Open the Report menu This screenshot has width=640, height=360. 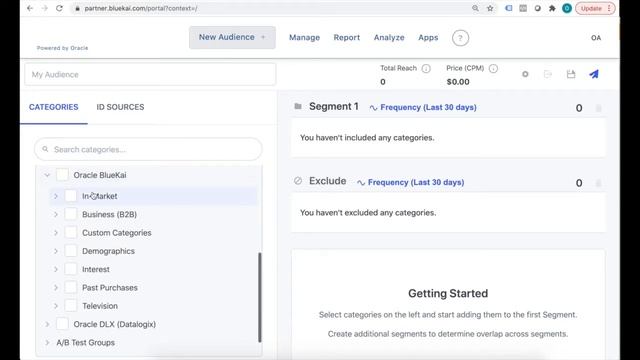point(347,38)
